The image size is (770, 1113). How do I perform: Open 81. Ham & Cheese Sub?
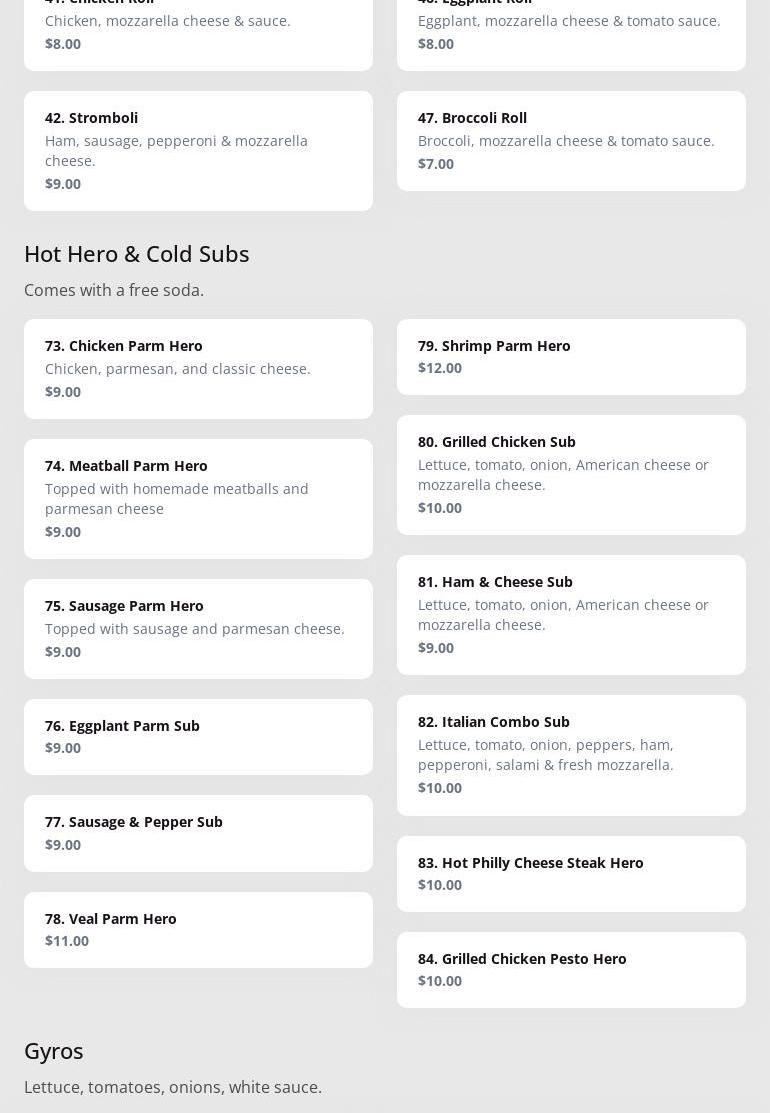[x=571, y=614]
